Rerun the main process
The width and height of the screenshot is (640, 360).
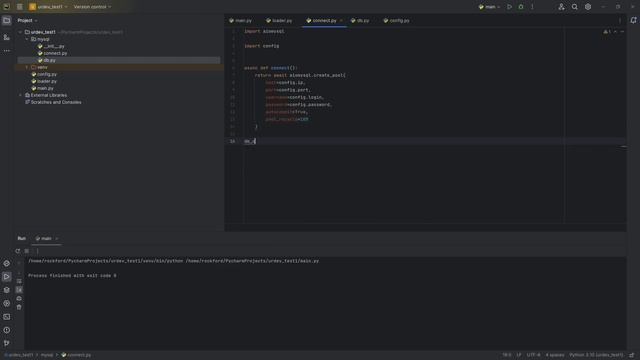click(18, 251)
